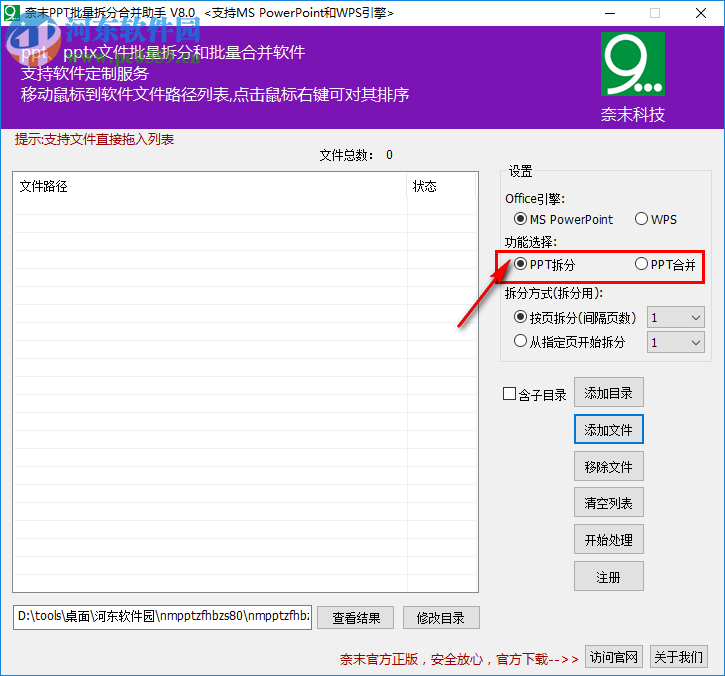Click the 添加目录 button

tap(608, 393)
